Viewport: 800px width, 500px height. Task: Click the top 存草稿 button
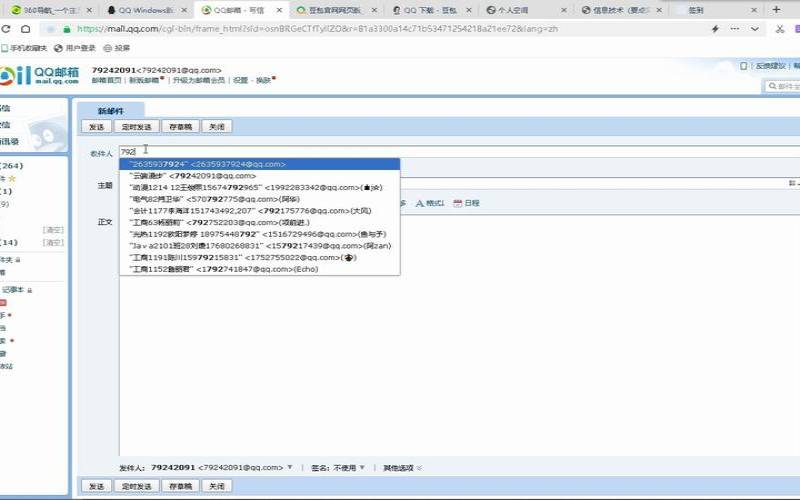[x=180, y=127]
